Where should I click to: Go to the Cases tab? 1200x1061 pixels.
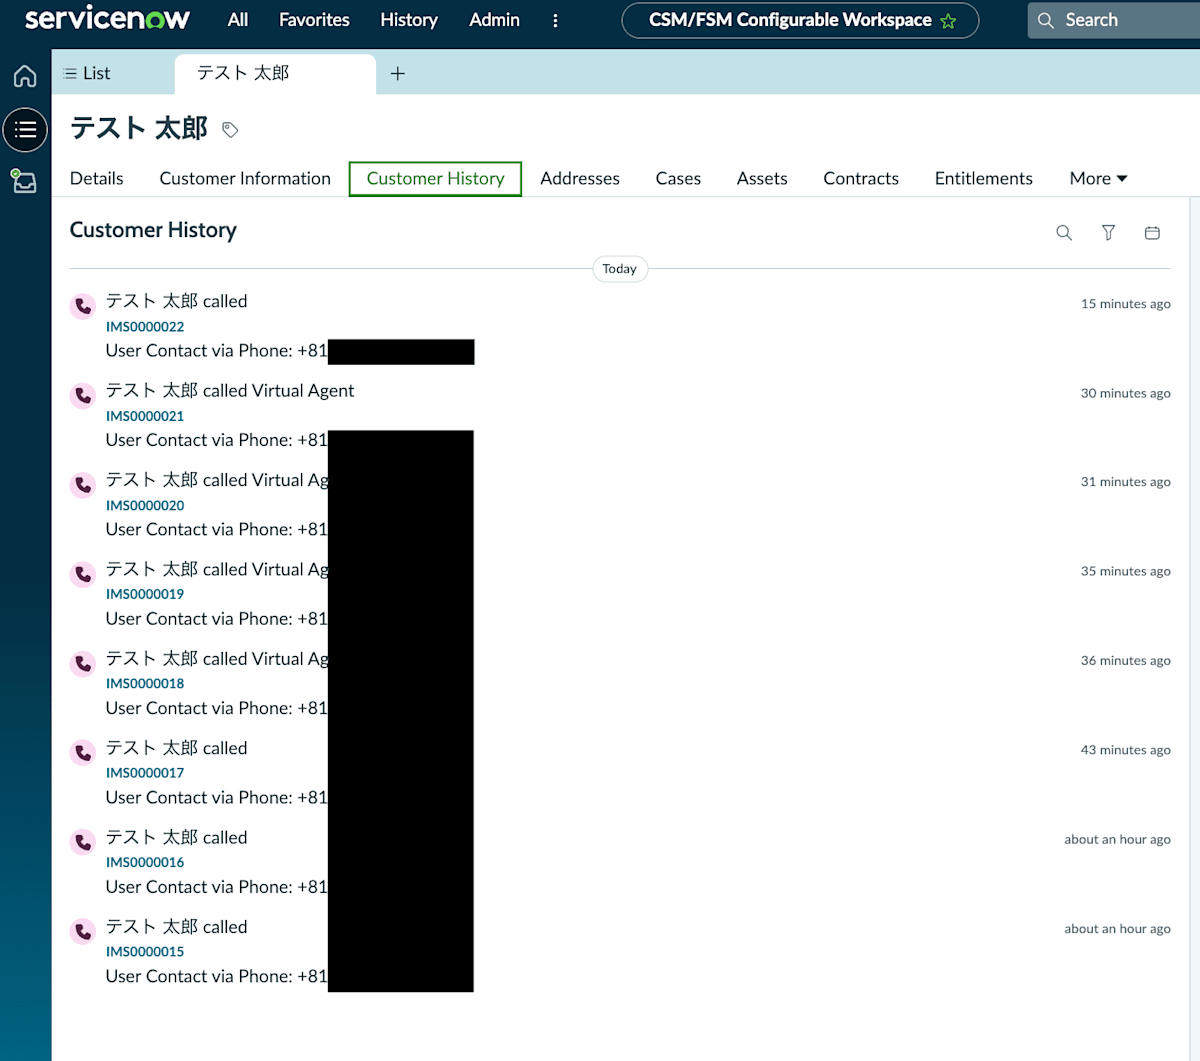[678, 179]
